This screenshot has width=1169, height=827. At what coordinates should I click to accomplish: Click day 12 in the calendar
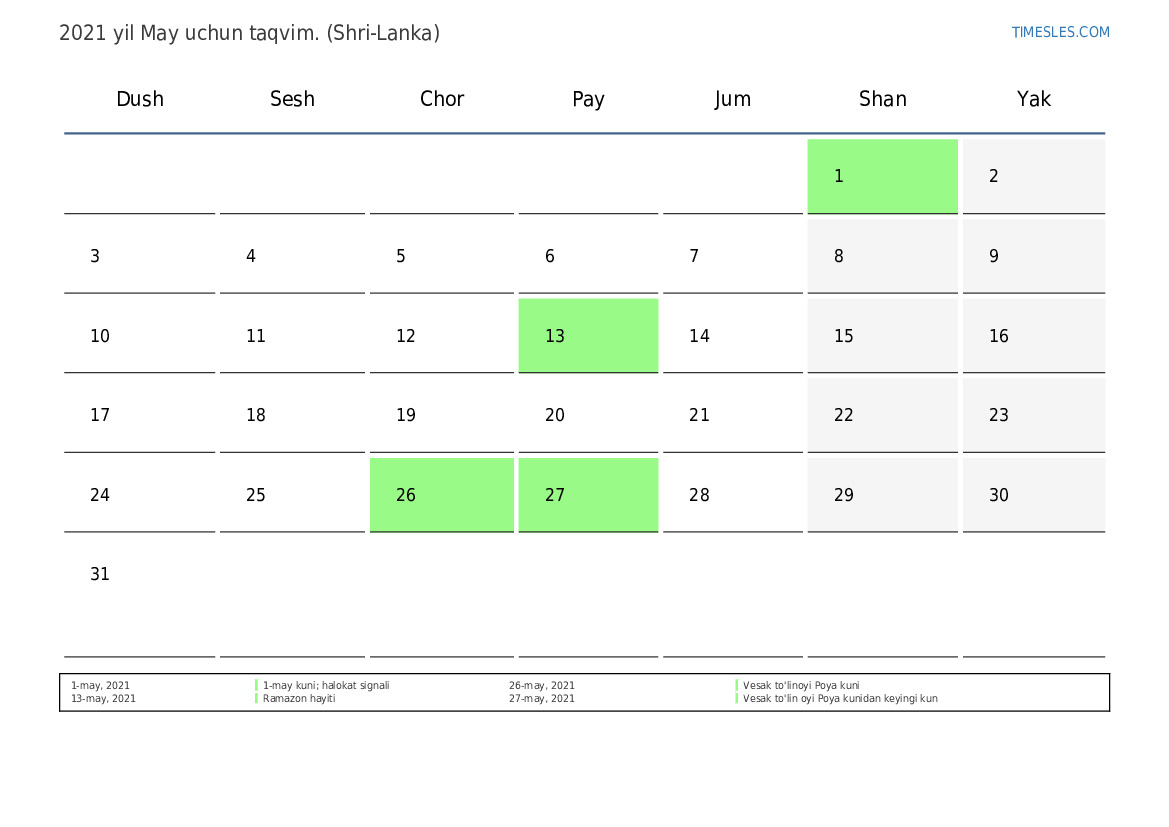pyautogui.click(x=441, y=336)
